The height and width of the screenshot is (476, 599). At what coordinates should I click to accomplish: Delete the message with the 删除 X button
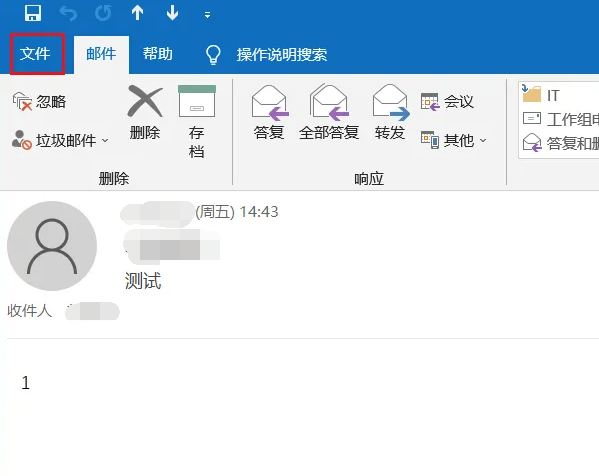point(145,113)
